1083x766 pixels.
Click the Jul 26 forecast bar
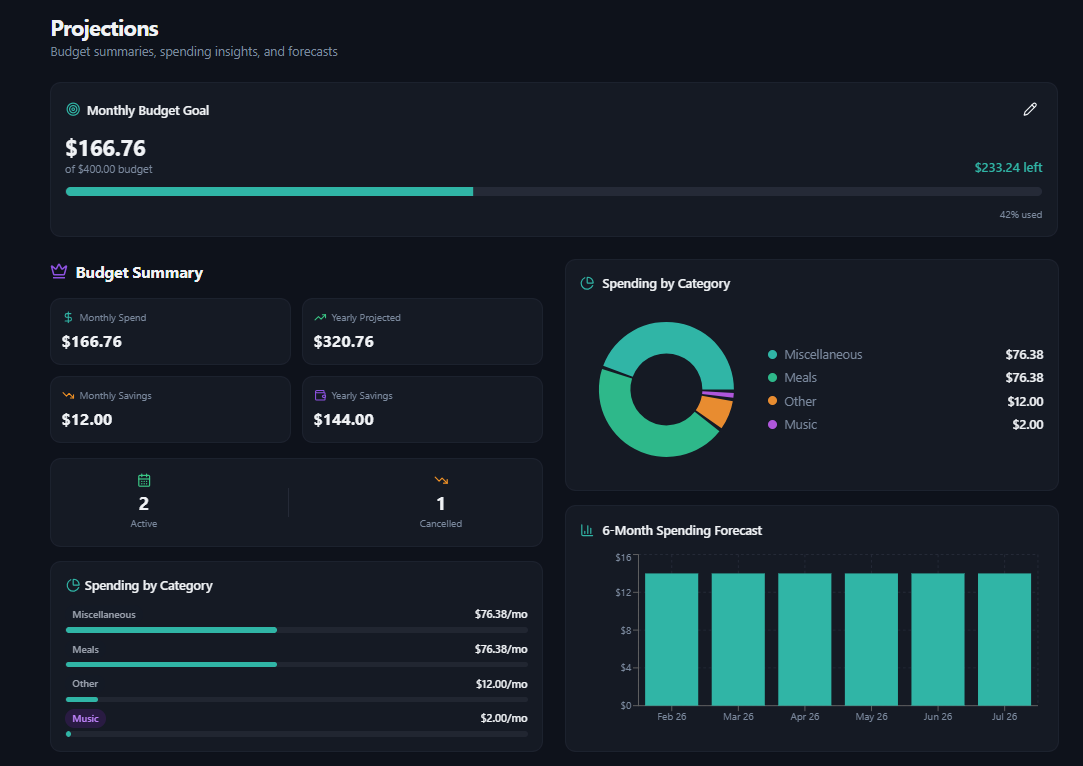click(1004, 639)
